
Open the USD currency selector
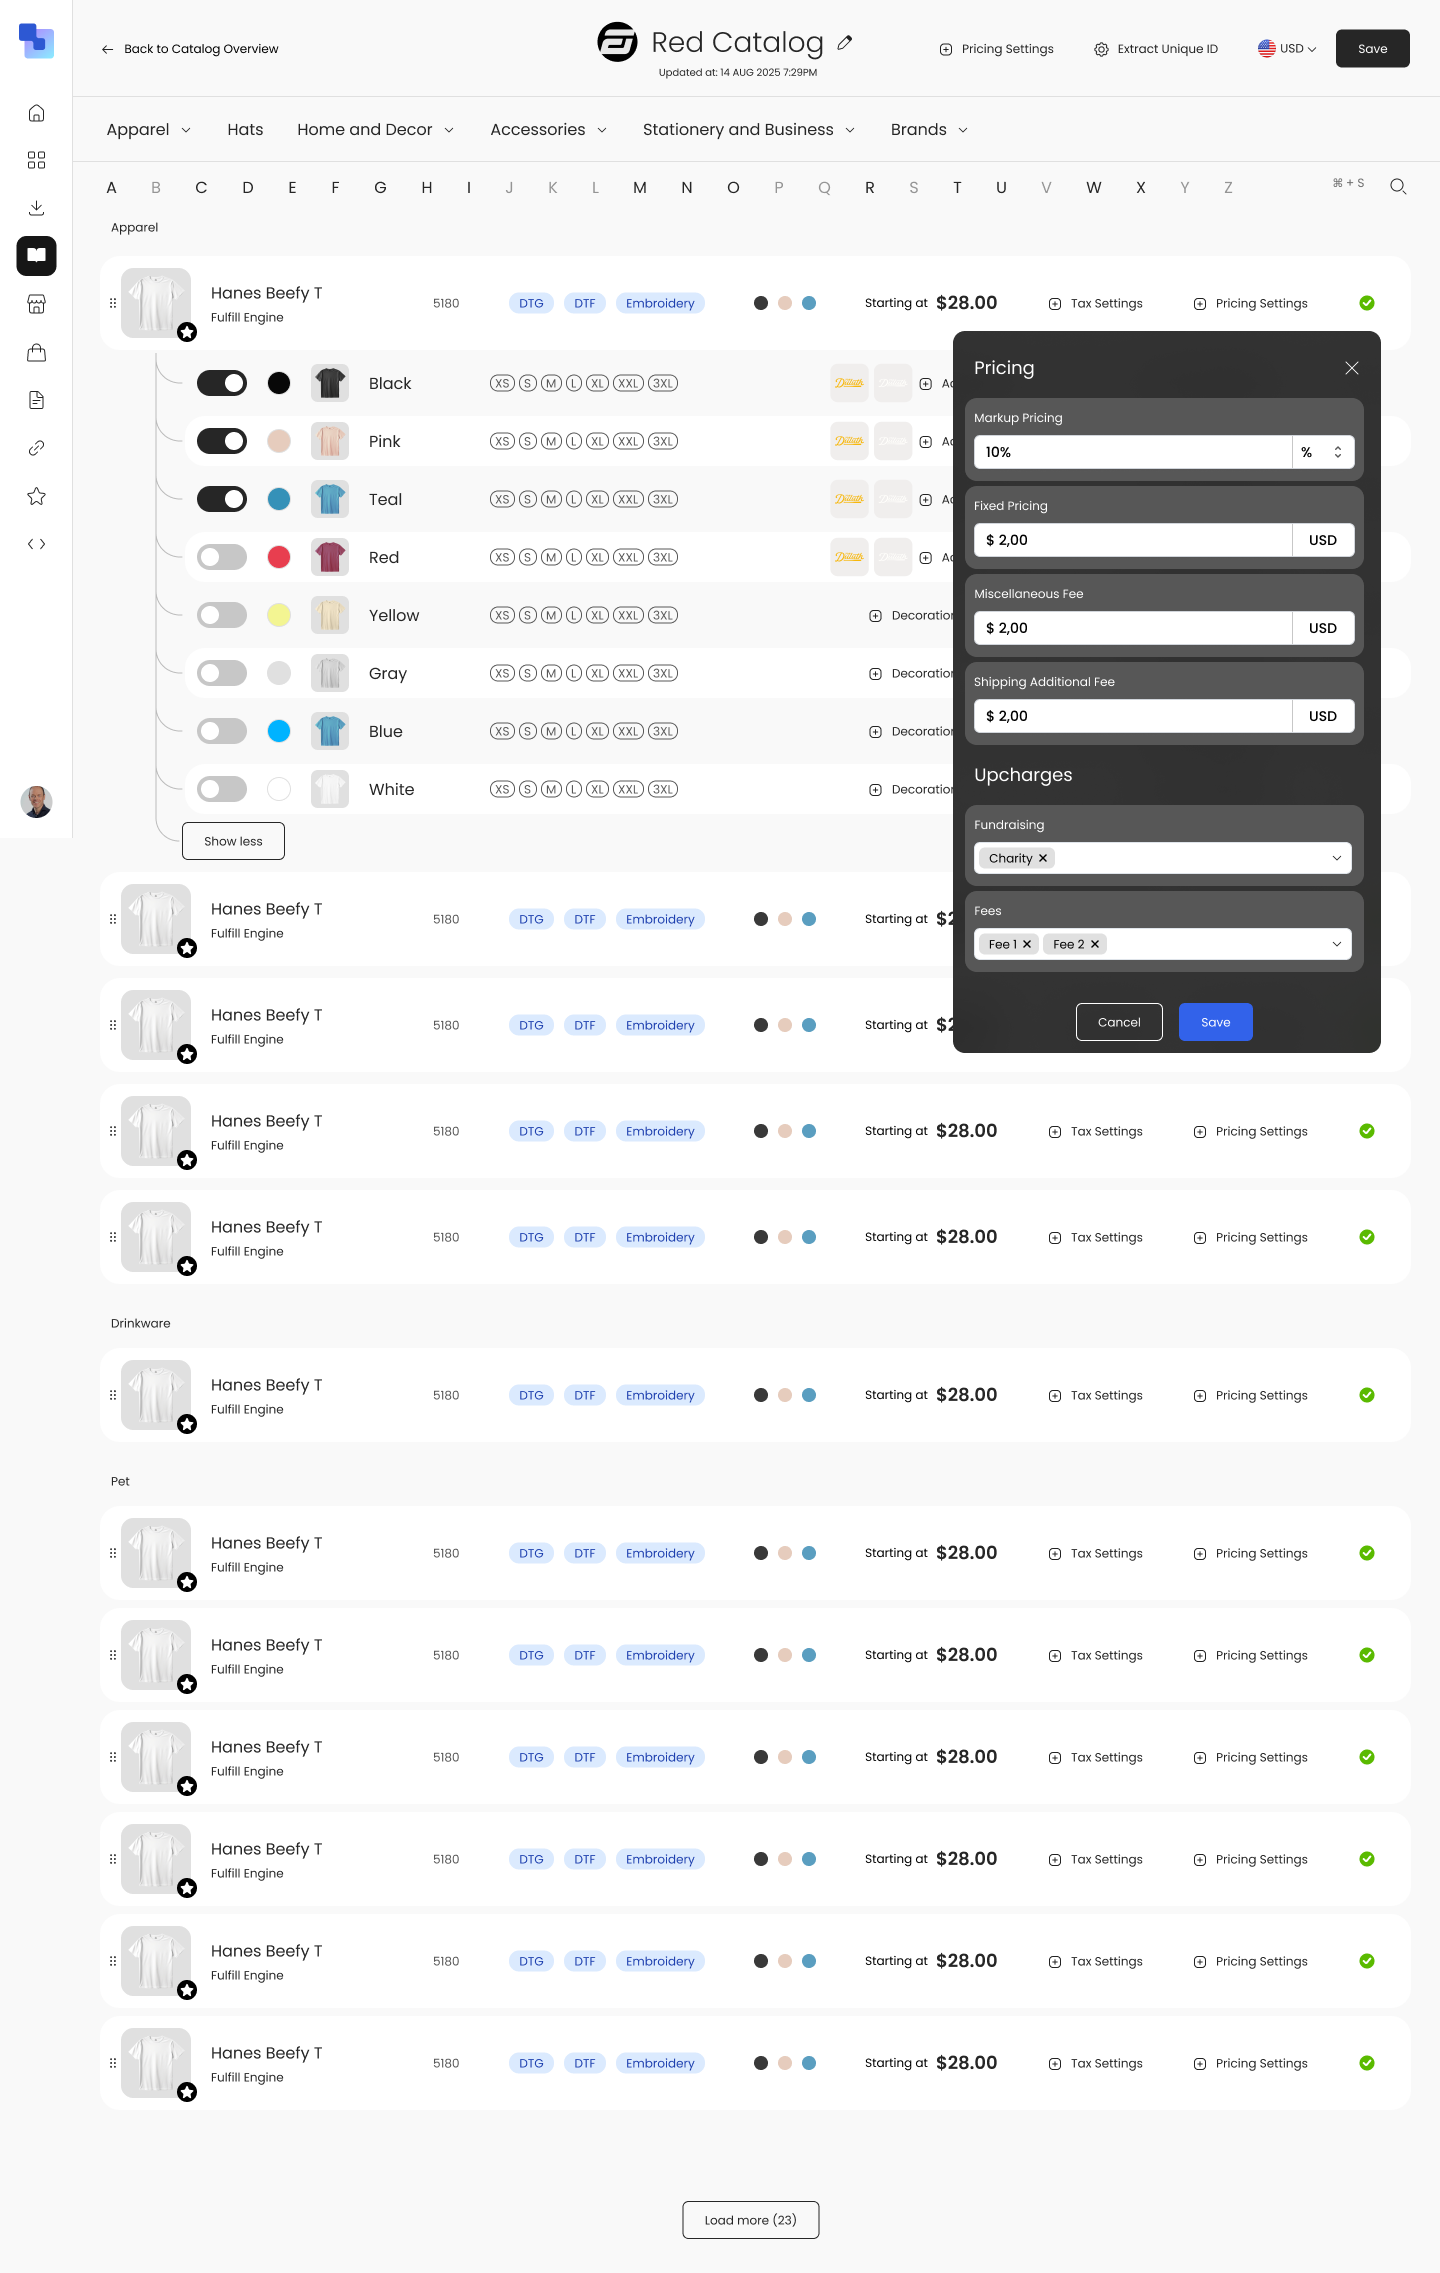point(1287,48)
